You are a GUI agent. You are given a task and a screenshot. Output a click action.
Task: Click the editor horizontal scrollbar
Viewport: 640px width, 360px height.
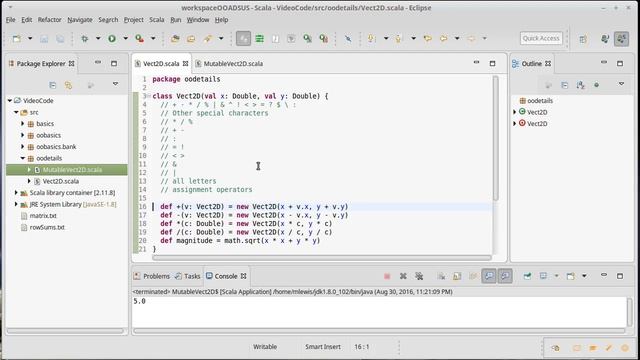pyautogui.click(x=322, y=258)
